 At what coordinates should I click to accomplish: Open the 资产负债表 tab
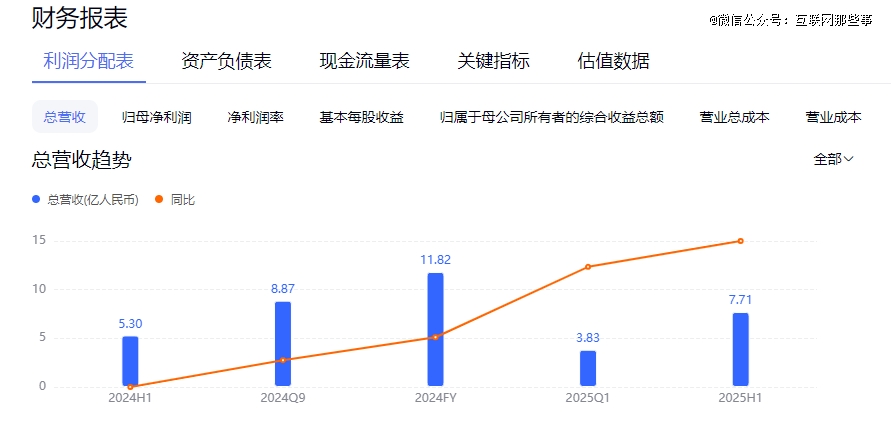pos(226,61)
